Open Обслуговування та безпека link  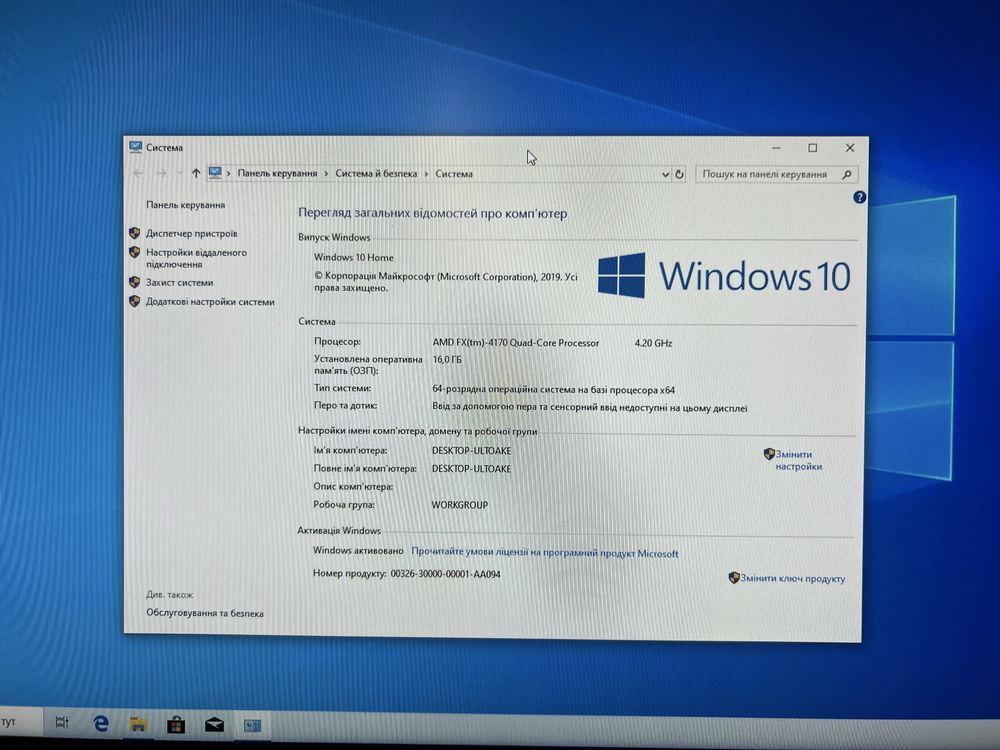tap(205, 613)
